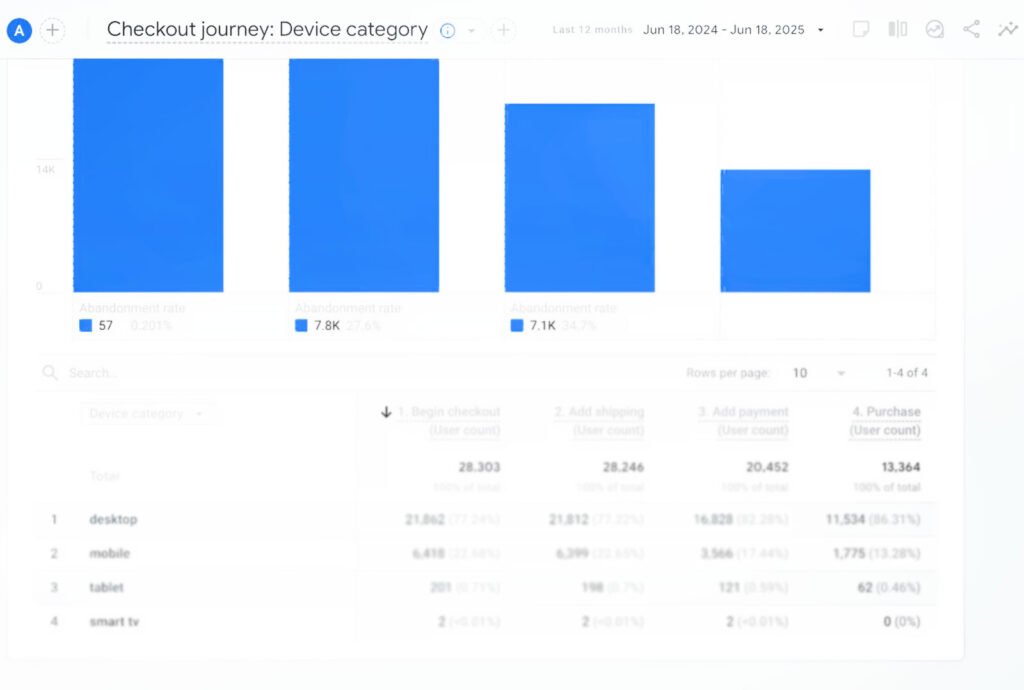
Task: Click the total value 20,452
Action: click(x=767, y=467)
